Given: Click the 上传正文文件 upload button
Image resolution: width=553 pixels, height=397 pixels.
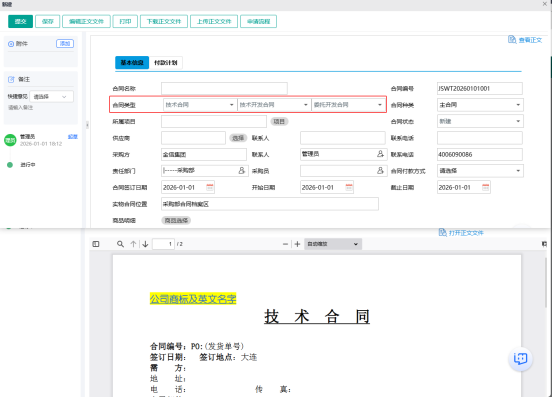Looking at the screenshot, I should (x=214, y=22).
